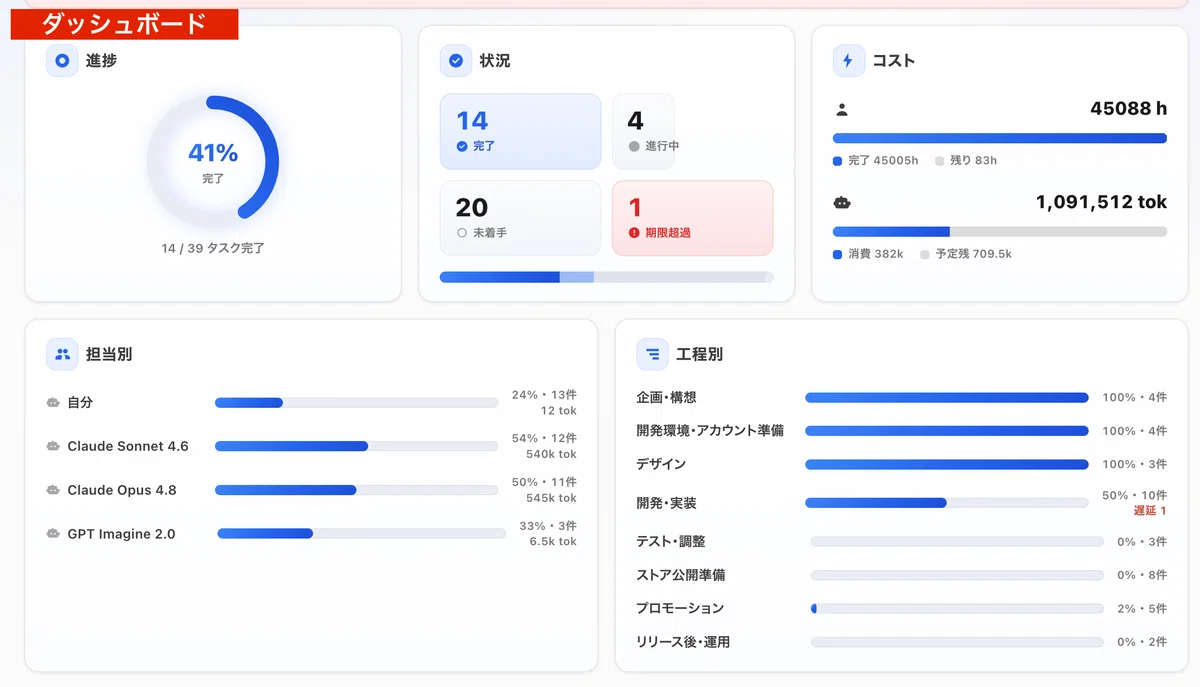Click the 残り 83h legend entry

966,160
